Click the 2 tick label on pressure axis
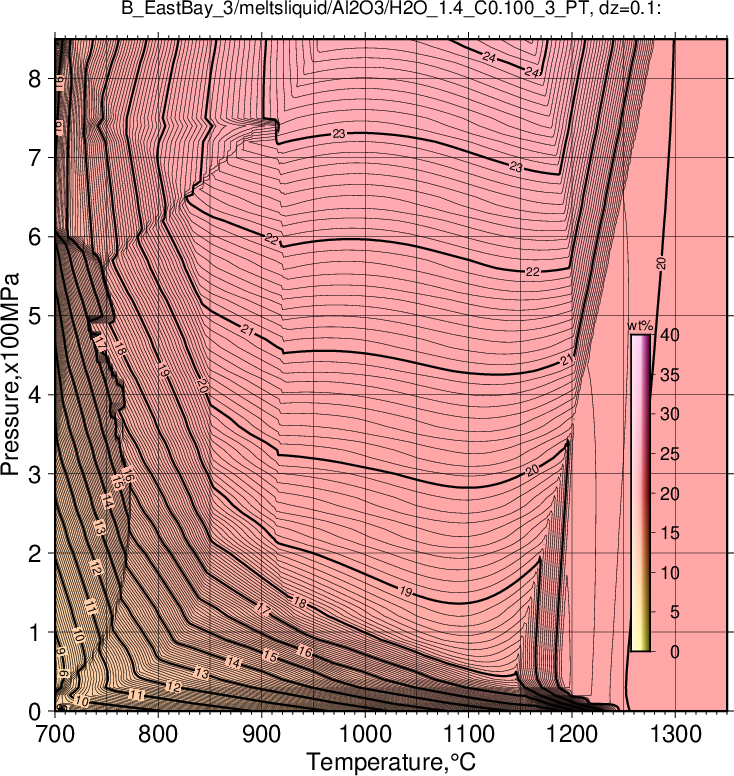Image resolution: width=734 pixels, height=776 pixels. [35, 554]
